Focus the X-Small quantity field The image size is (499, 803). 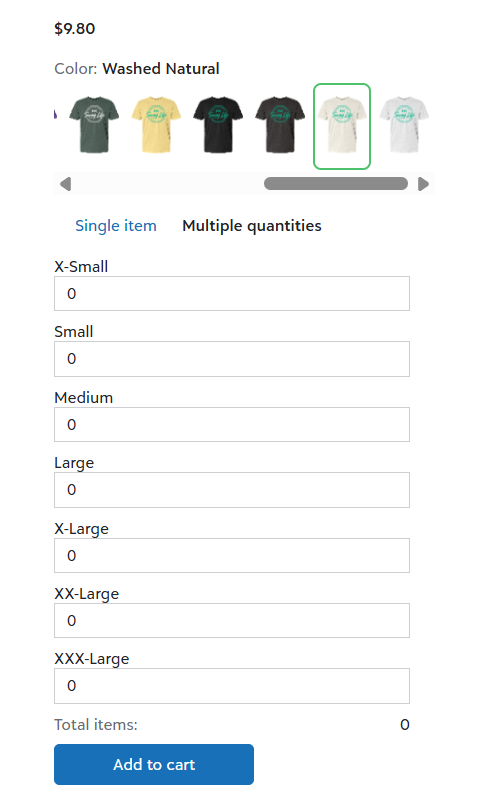[232, 293]
